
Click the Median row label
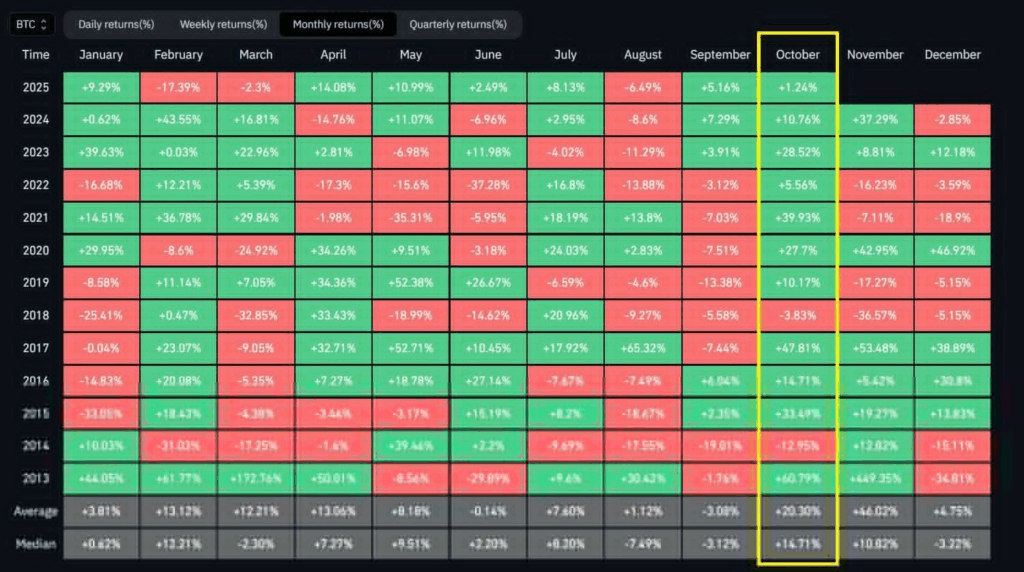point(35,544)
